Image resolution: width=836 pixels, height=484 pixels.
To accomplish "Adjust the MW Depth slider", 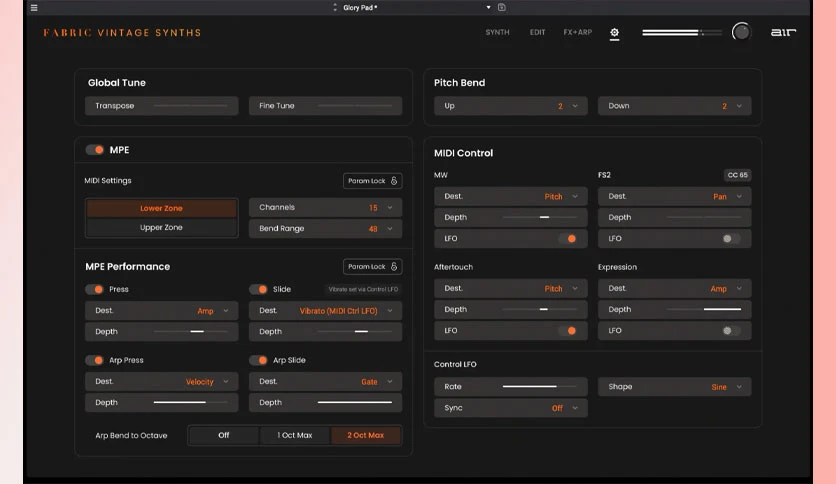I will point(540,217).
